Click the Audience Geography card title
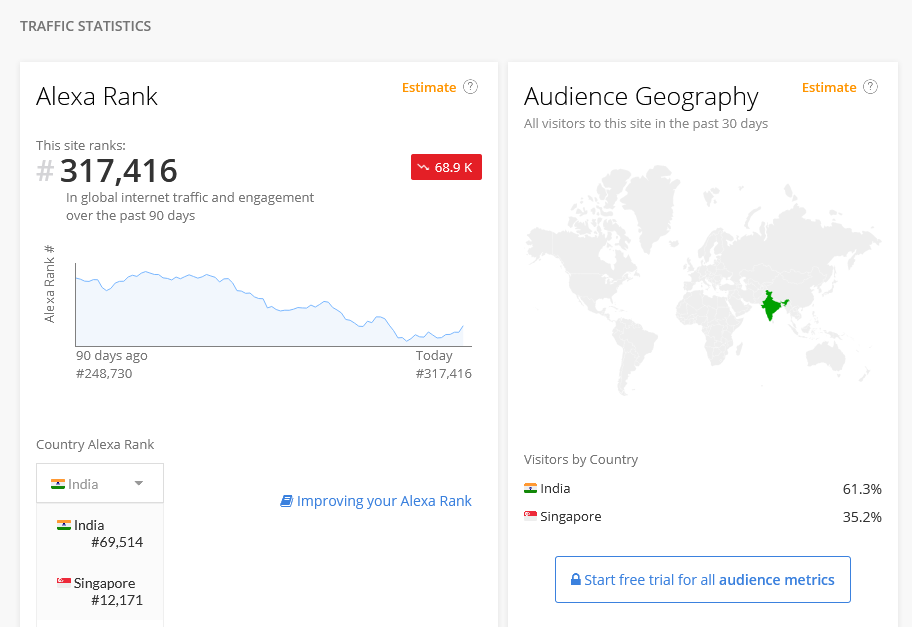The image size is (912, 627). (641, 97)
